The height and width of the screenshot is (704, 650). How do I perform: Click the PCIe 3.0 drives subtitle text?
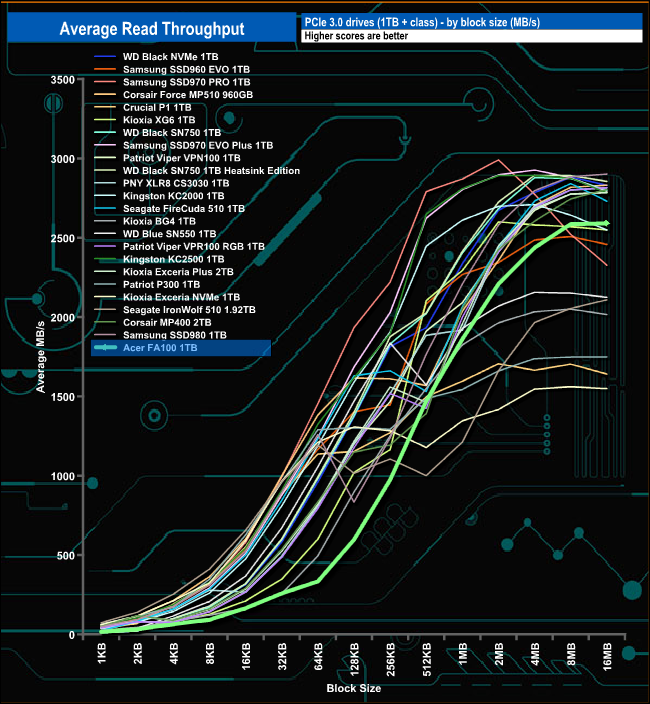click(x=422, y=22)
